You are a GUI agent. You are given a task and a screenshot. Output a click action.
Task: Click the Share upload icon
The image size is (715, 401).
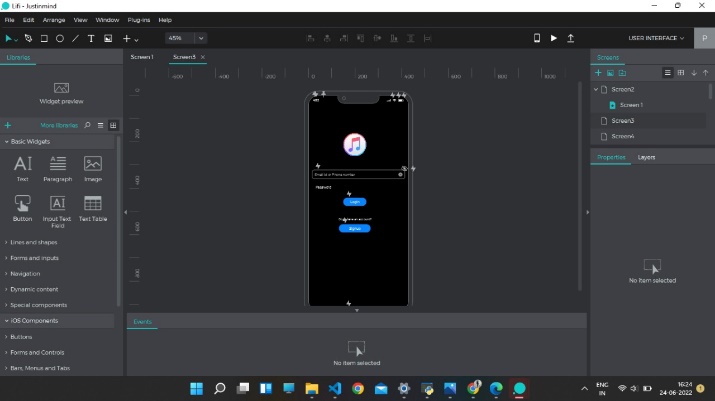(x=570, y=38)
